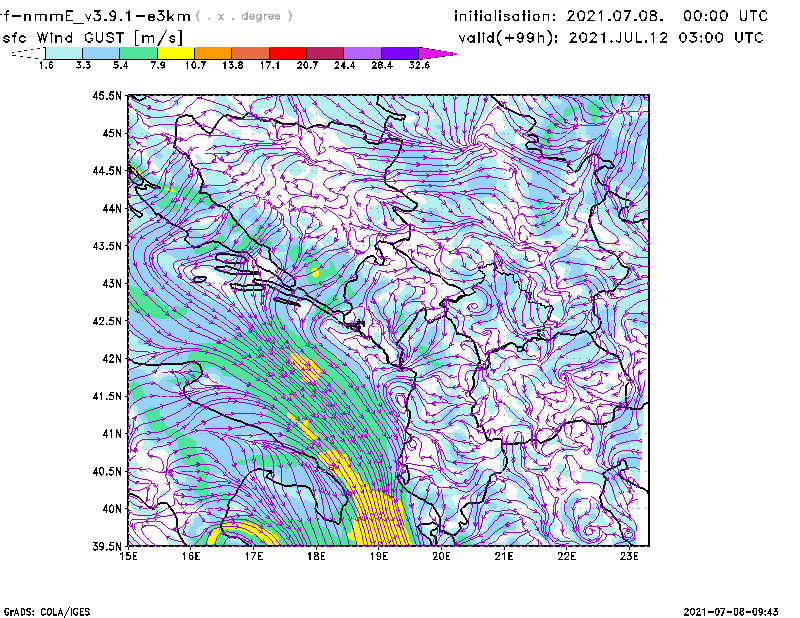Image resolution: width=800 pixels, height=618 pixels.
Task: Click the light cyan legend swatch (1.6–3.3)
Action: tap(64, 53)
